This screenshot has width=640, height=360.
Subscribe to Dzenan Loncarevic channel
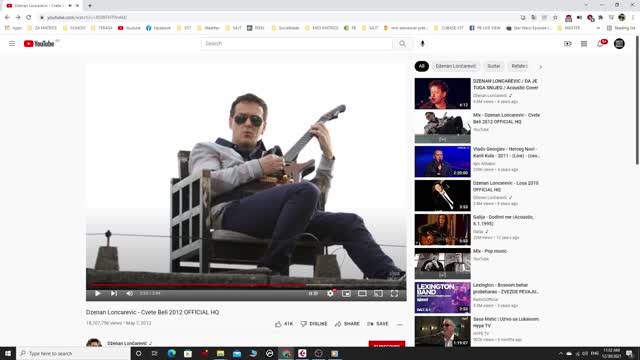(x=387, y=344)
